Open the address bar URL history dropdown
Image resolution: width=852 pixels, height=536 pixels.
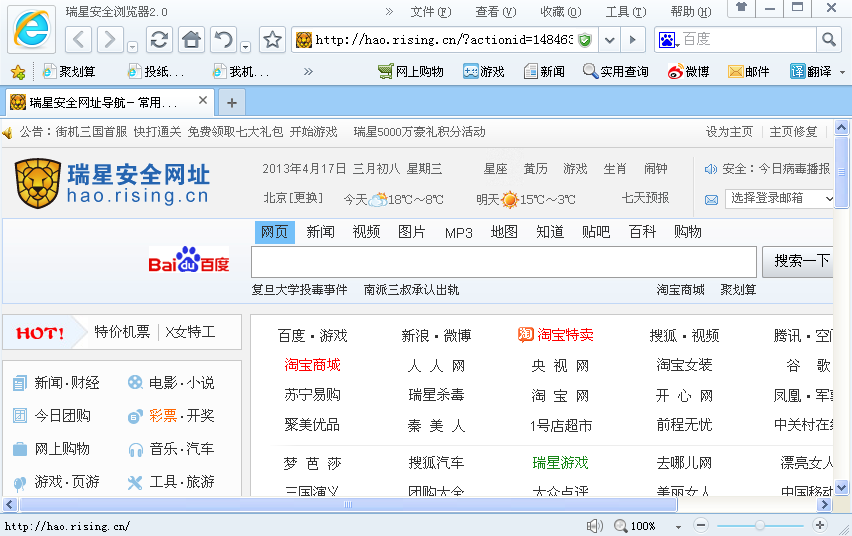pyautogui.click(x=609, y=40)
